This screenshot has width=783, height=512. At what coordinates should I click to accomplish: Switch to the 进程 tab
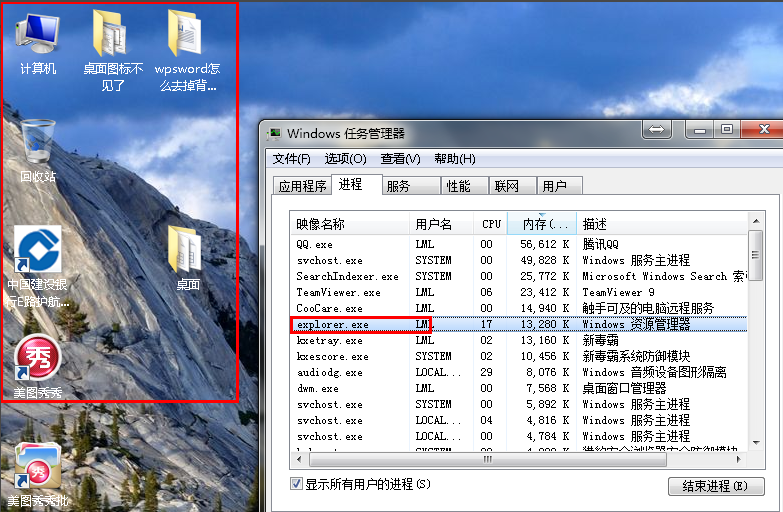(x=357, y=184)
